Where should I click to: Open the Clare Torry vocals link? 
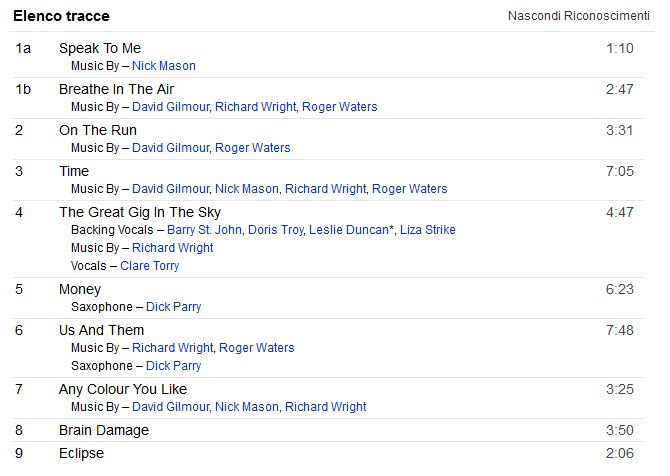[150, 266]
